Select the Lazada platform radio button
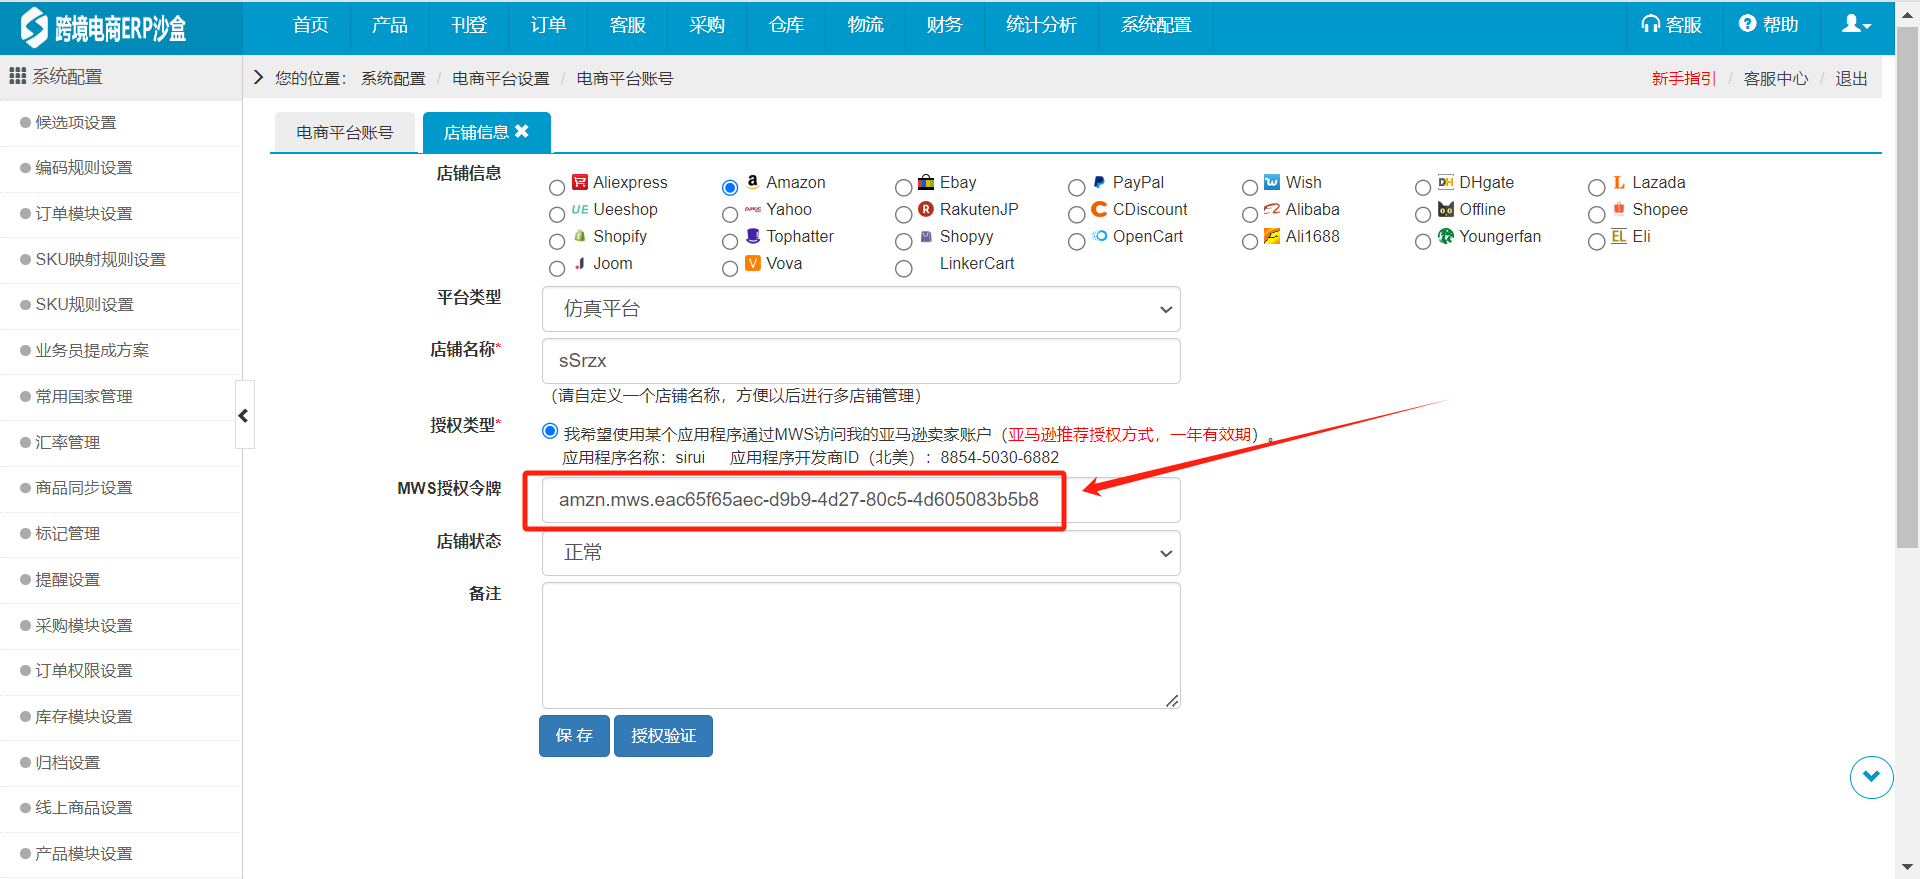Screen dimensions: 1920x879 click(1596, 187)
